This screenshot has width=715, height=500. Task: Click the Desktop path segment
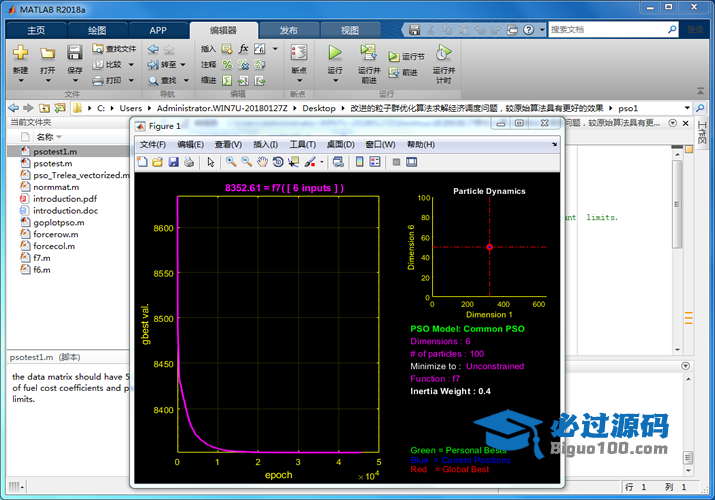click(x=319, y=108)
